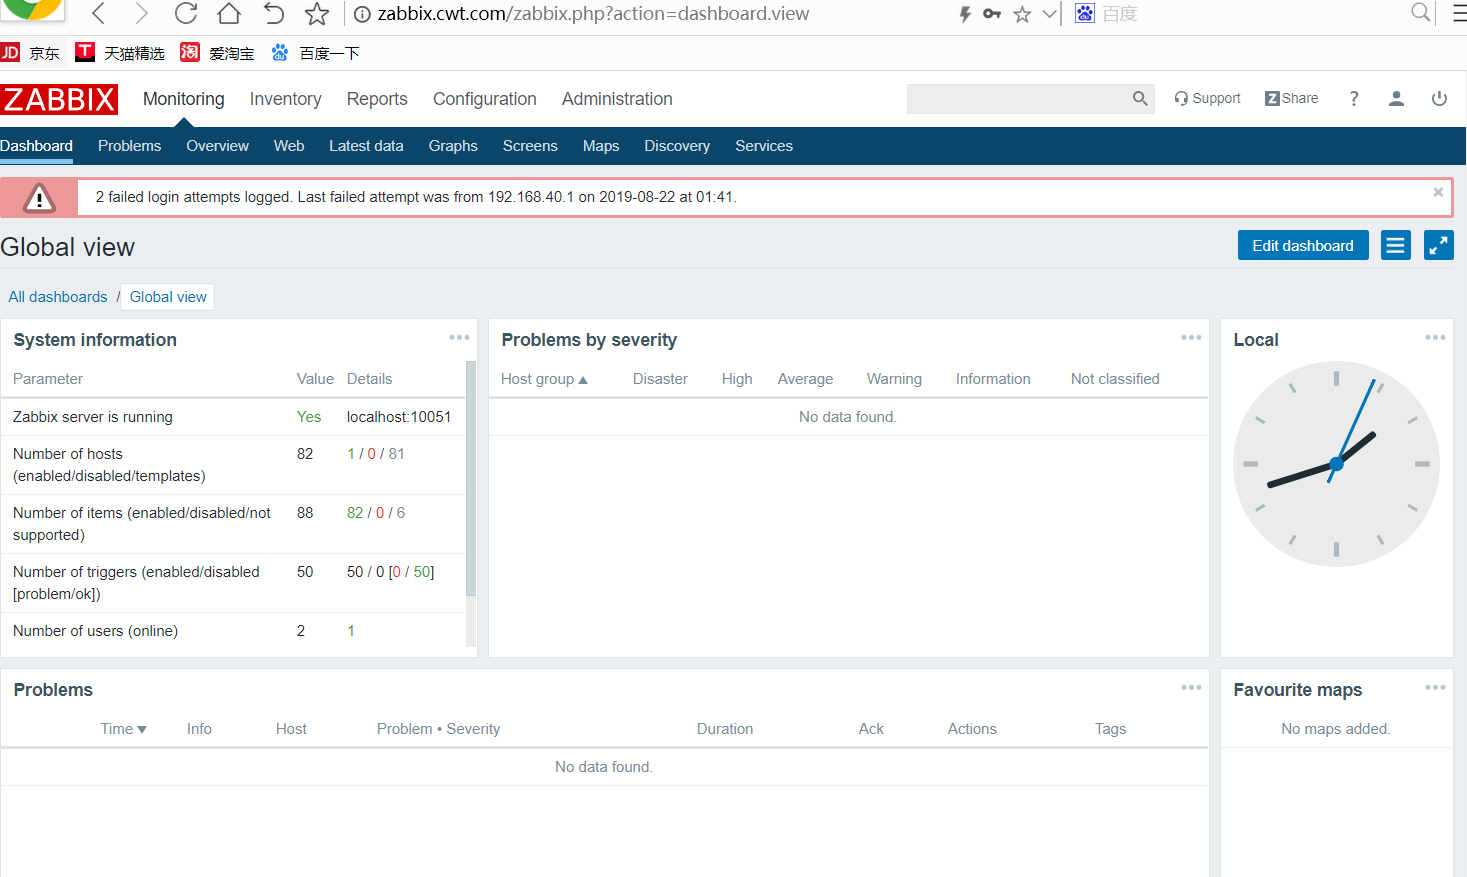Click the 'Zabbix server is running' parameter
The image size is (1467, 877).
pyautogui.click(x=93, y=417)
